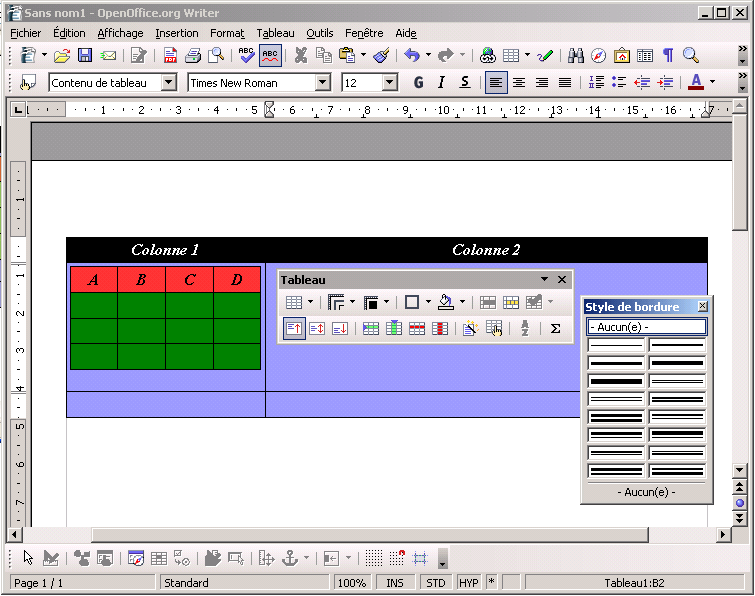
Task: Open Styles and Formatting window icon
Action: point(28,83)
